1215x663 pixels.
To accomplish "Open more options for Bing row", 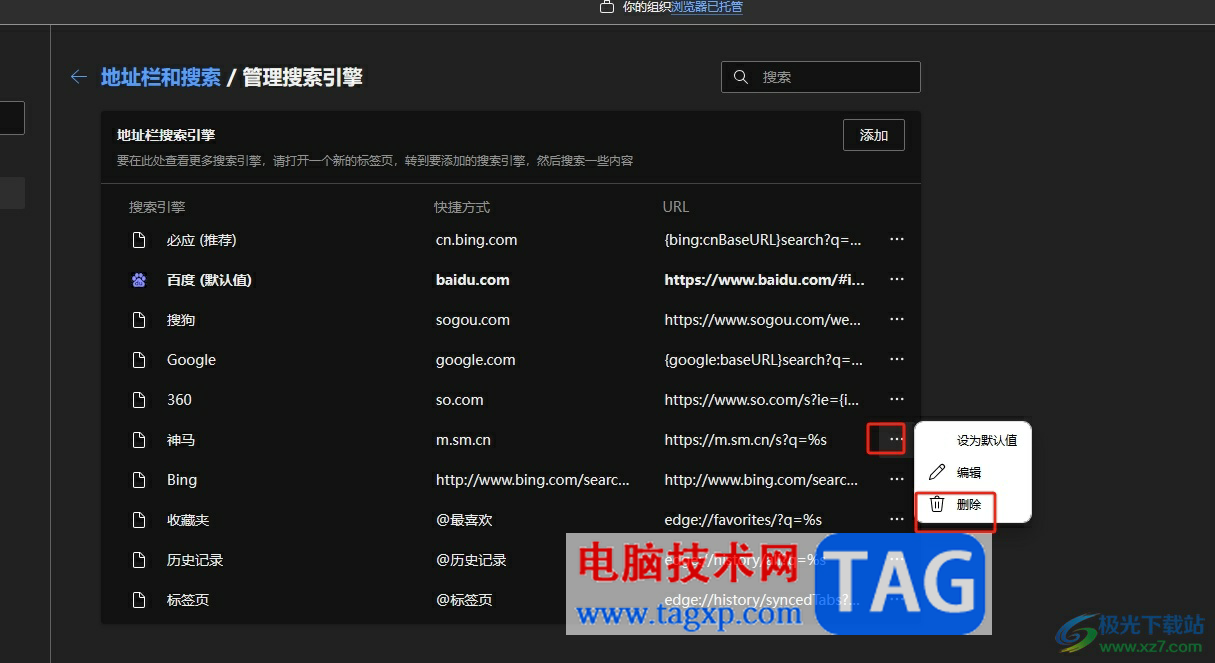I will (x=897, y=480).
